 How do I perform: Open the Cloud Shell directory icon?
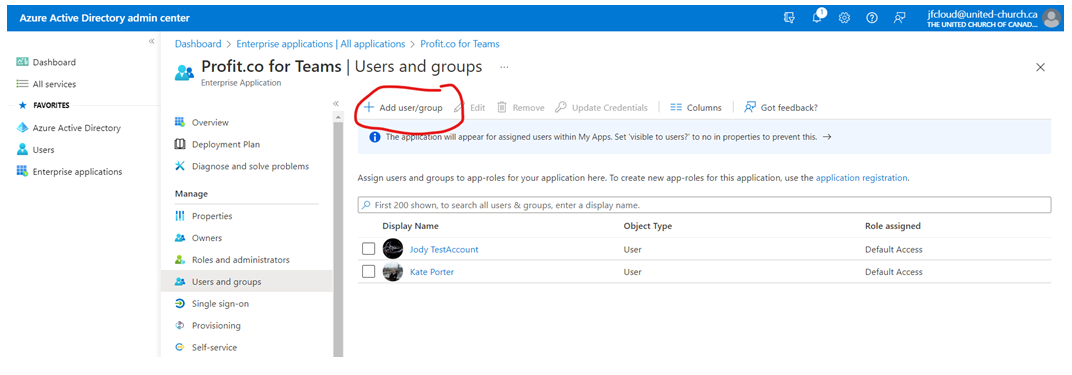pyautogui.click(x=789, y=18)
